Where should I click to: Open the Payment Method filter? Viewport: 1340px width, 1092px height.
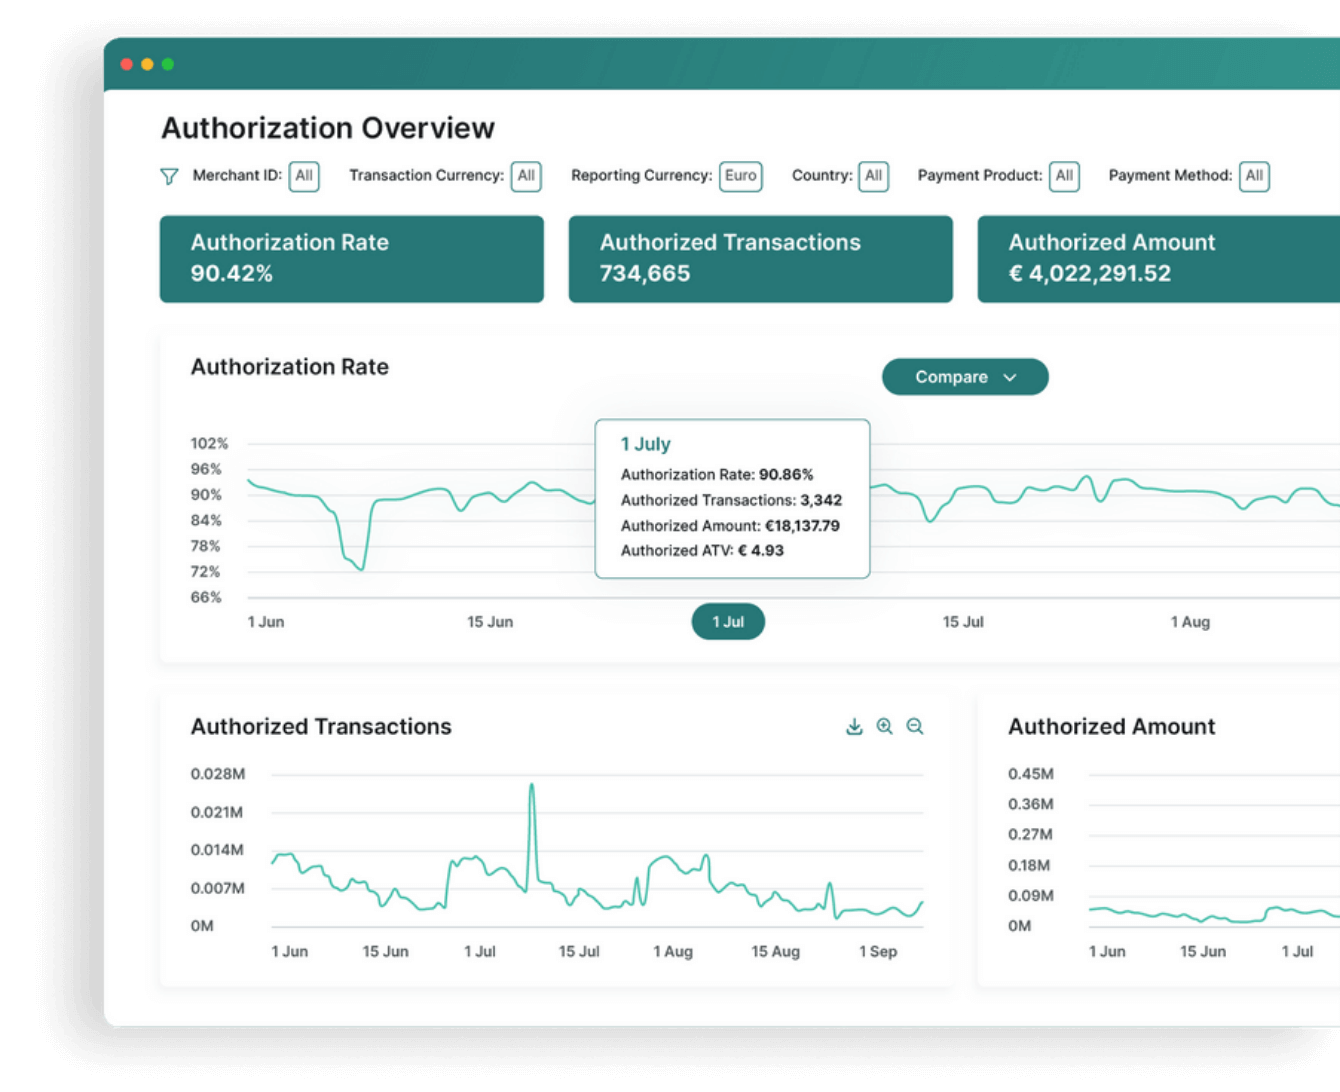tap(1254, 176)
